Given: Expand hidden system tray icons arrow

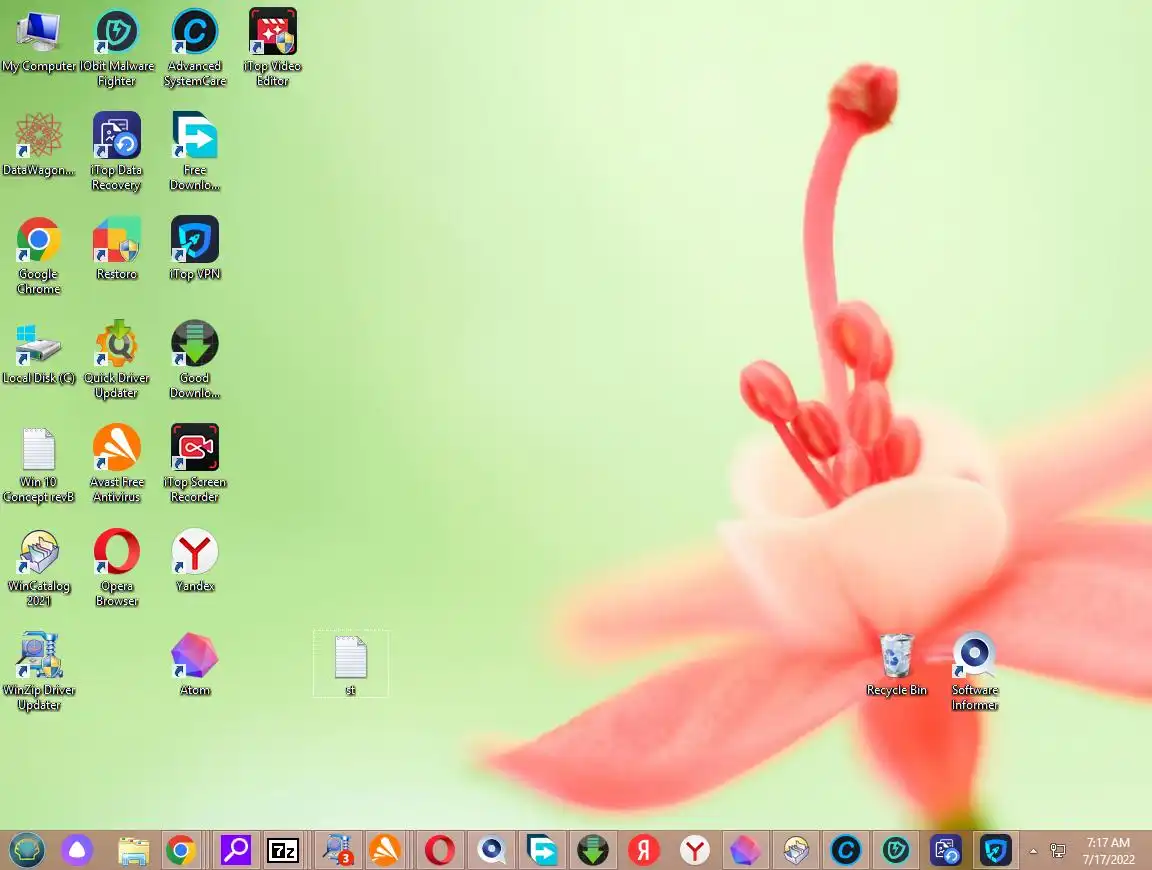Looking at the screenshot, I should click(1033, 852).
